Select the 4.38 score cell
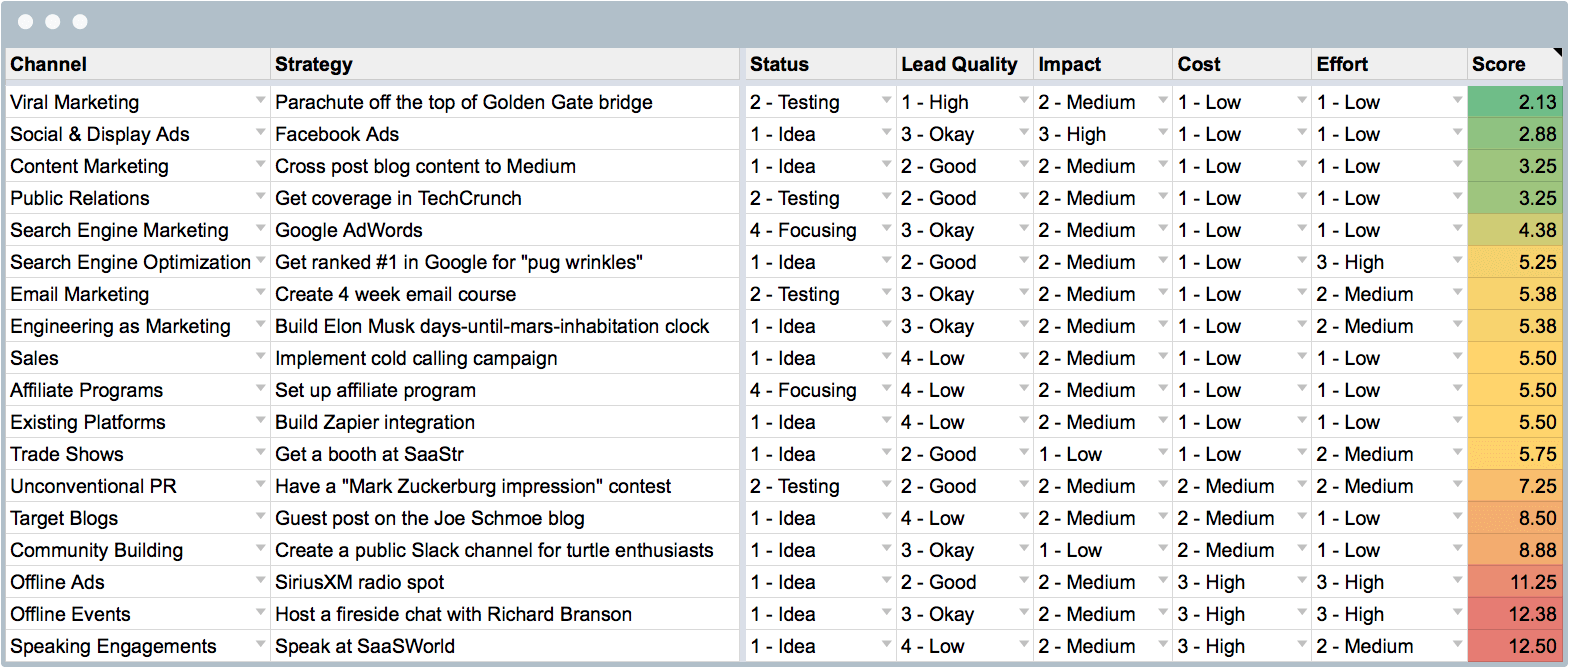1569x667 pixels. (1515, 230)
